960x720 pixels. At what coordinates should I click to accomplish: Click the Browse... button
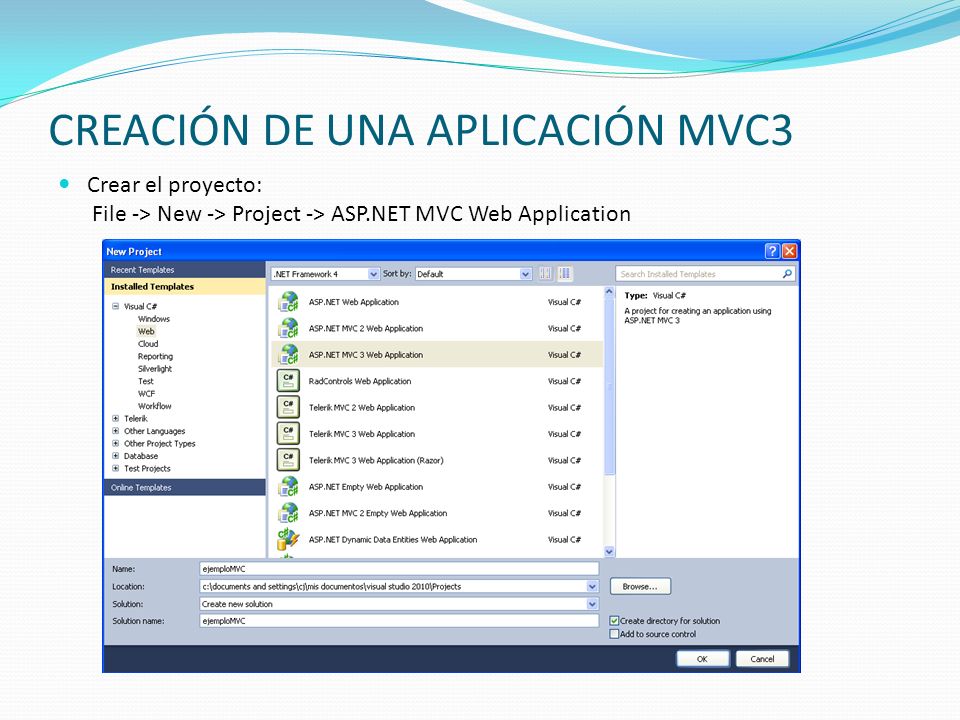640,587
